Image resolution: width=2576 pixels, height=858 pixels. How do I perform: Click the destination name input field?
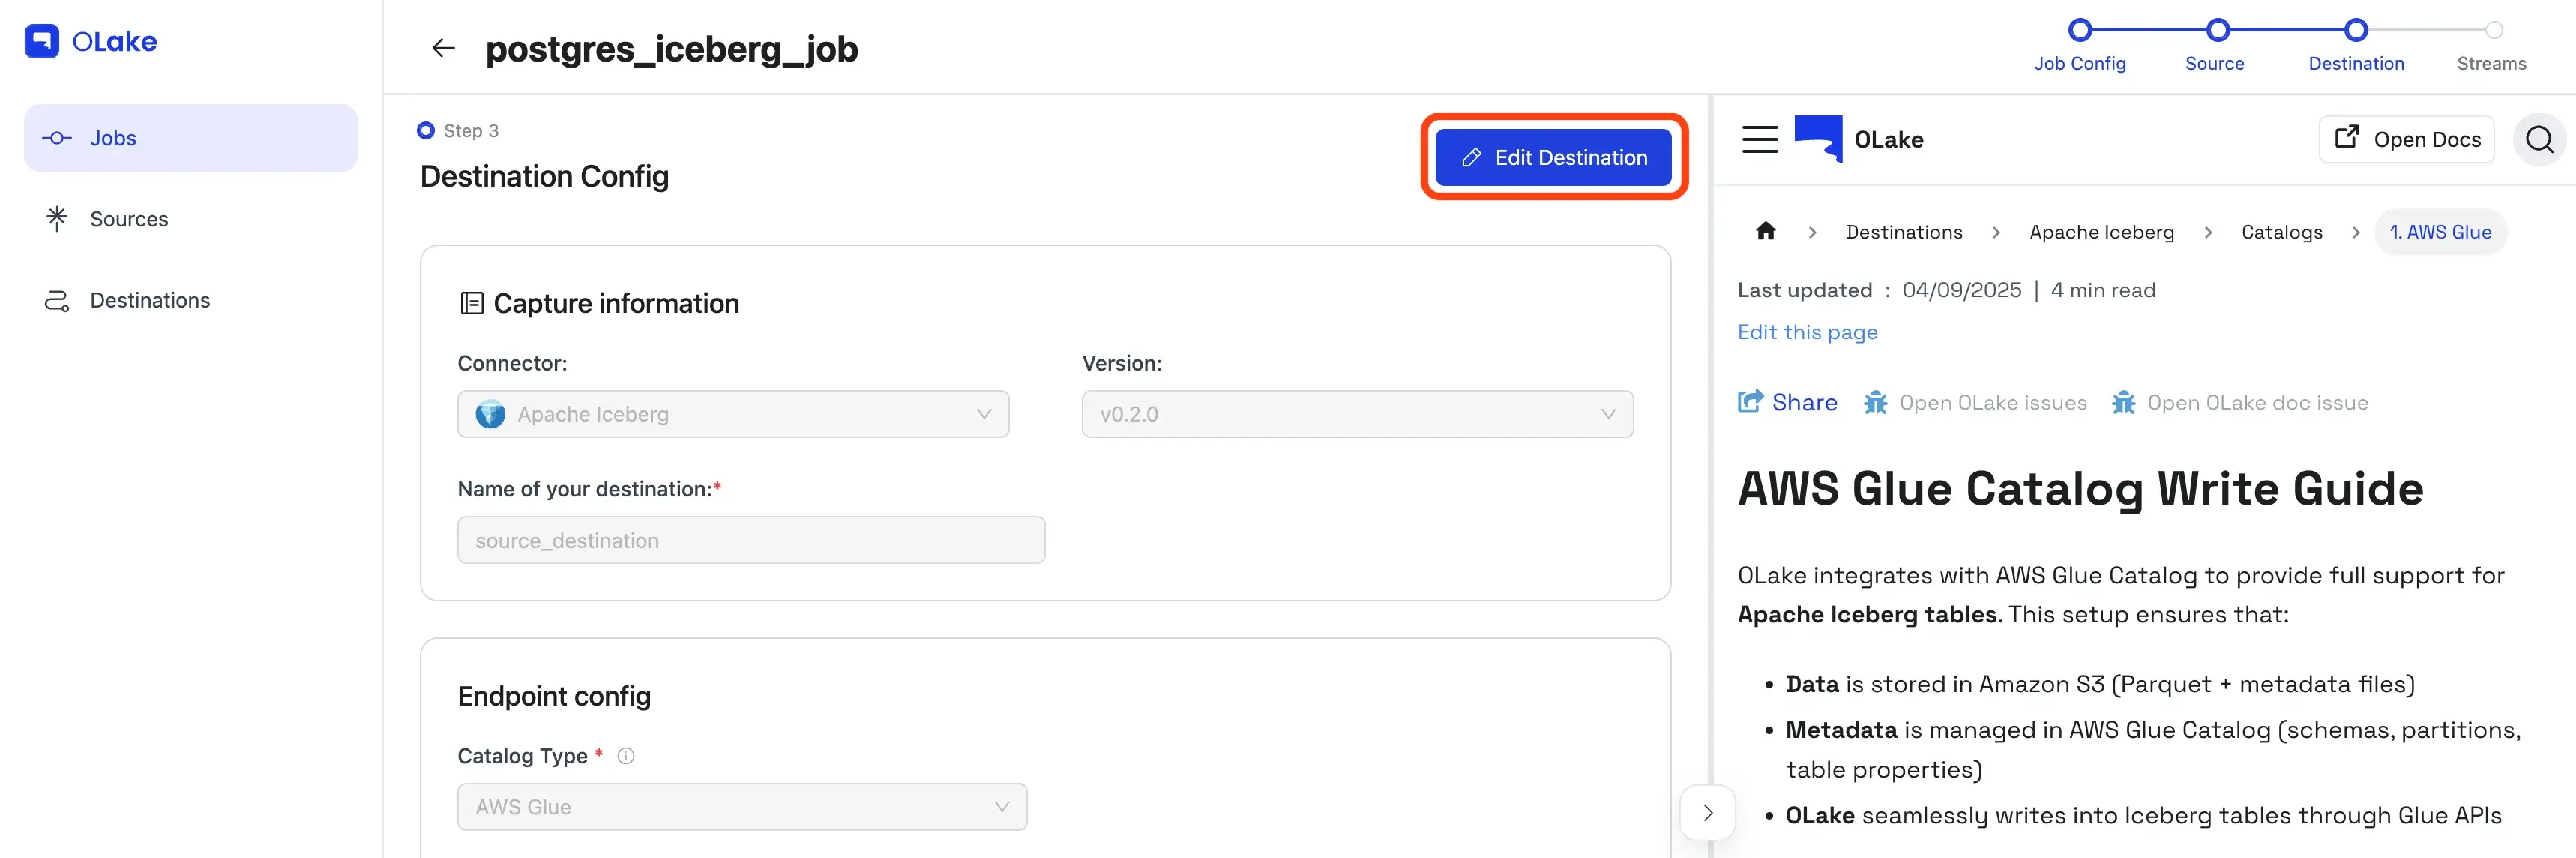pyautogui.click(x=751, y=540)
